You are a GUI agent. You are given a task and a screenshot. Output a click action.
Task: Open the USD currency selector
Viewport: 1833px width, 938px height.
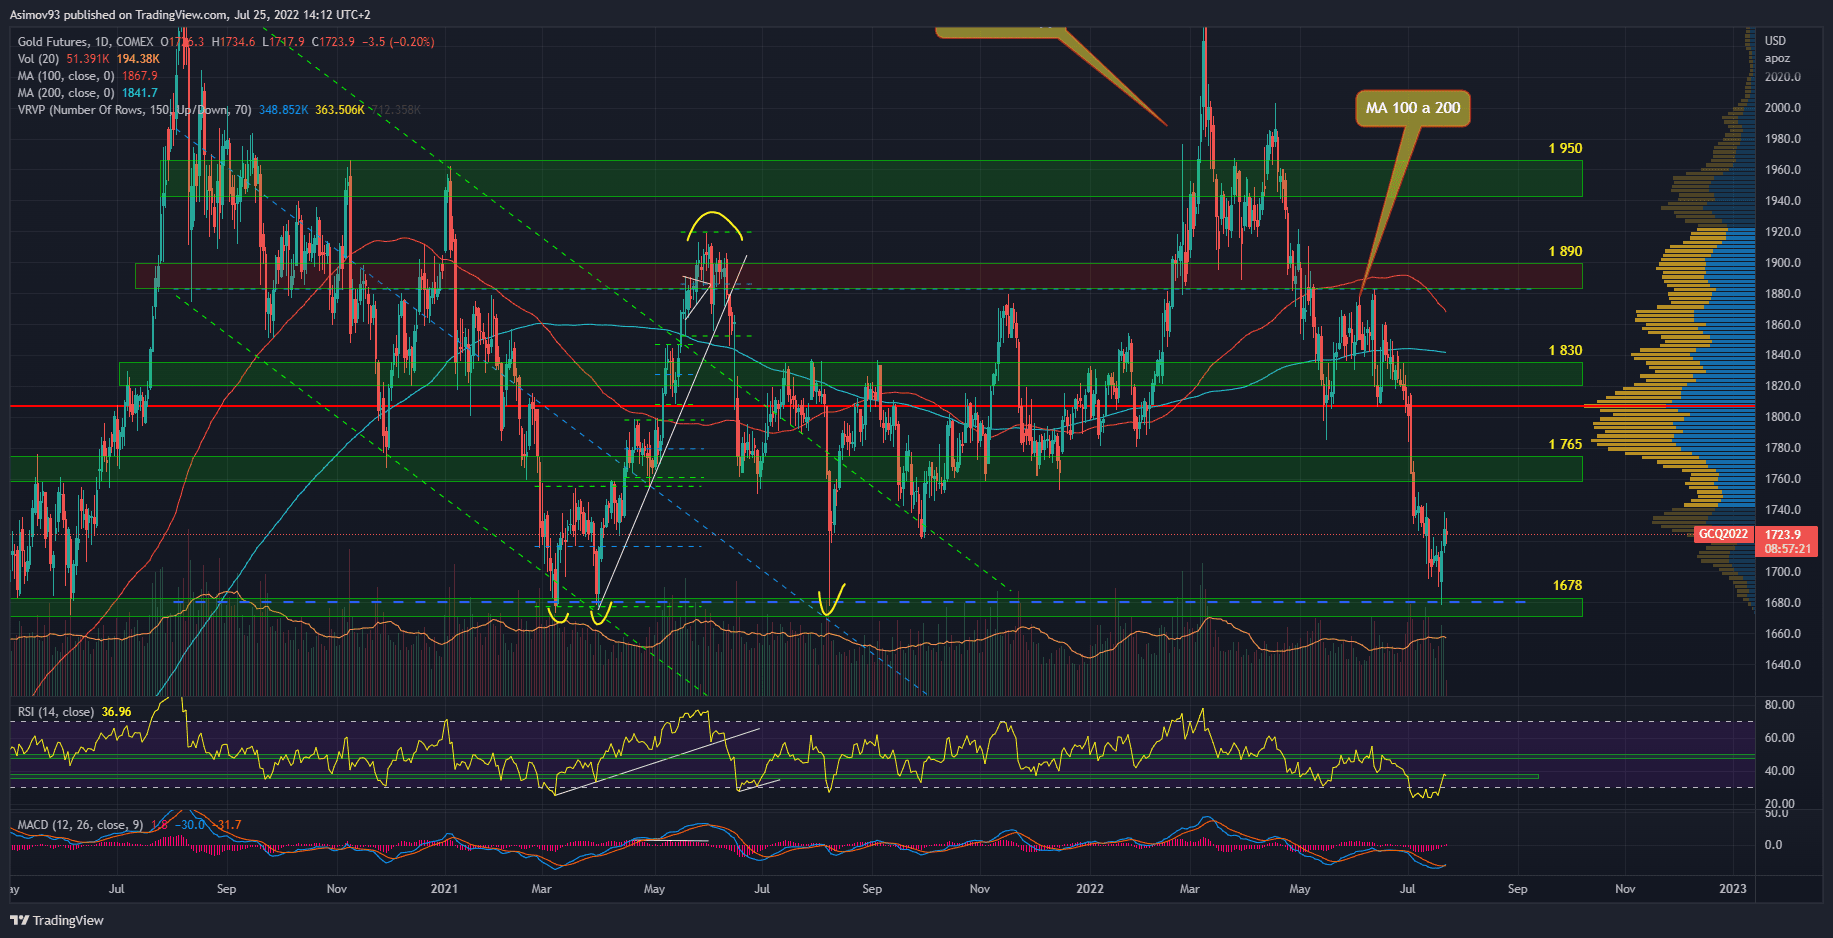(x=1775, y=41)
